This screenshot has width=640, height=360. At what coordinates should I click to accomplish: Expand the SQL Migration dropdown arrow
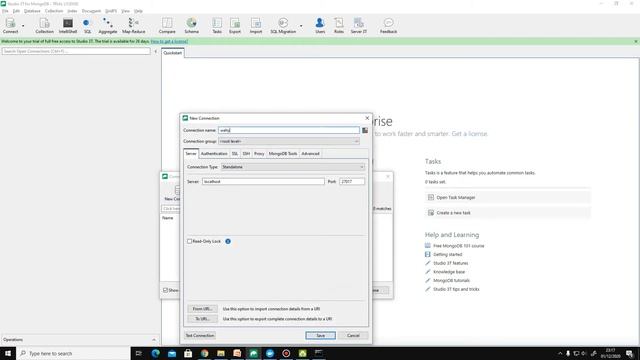(301, 26)
